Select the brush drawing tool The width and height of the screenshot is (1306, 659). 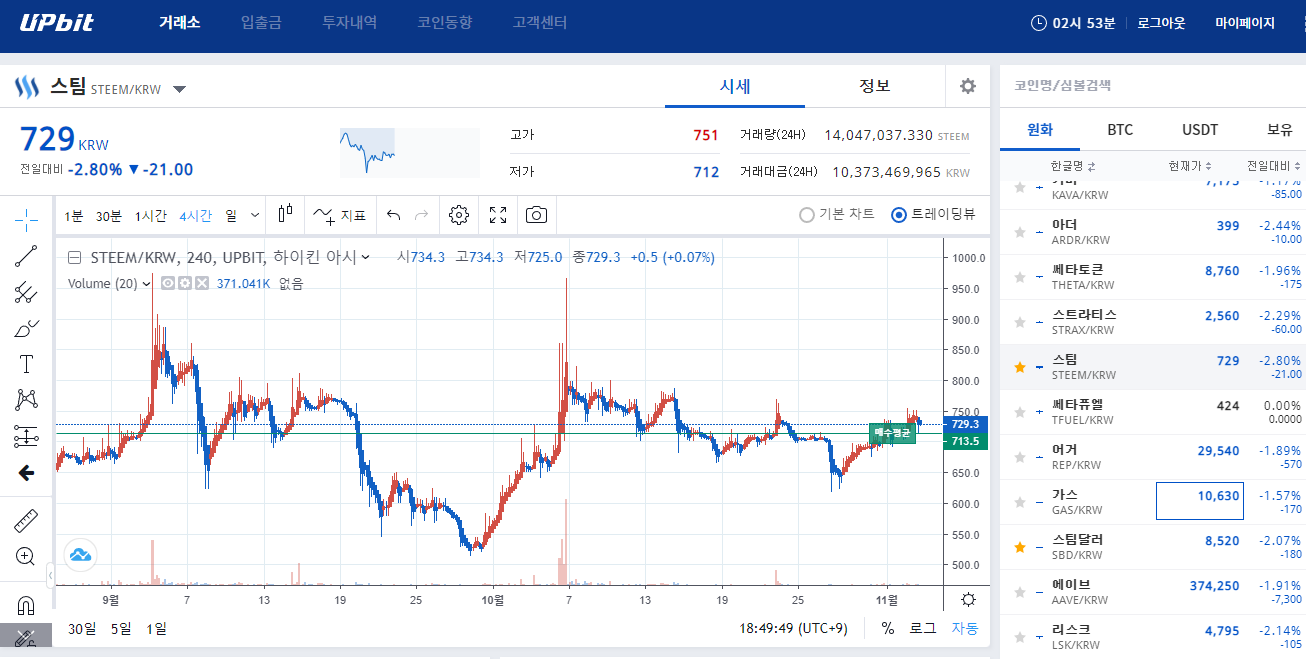coord(27,328)
